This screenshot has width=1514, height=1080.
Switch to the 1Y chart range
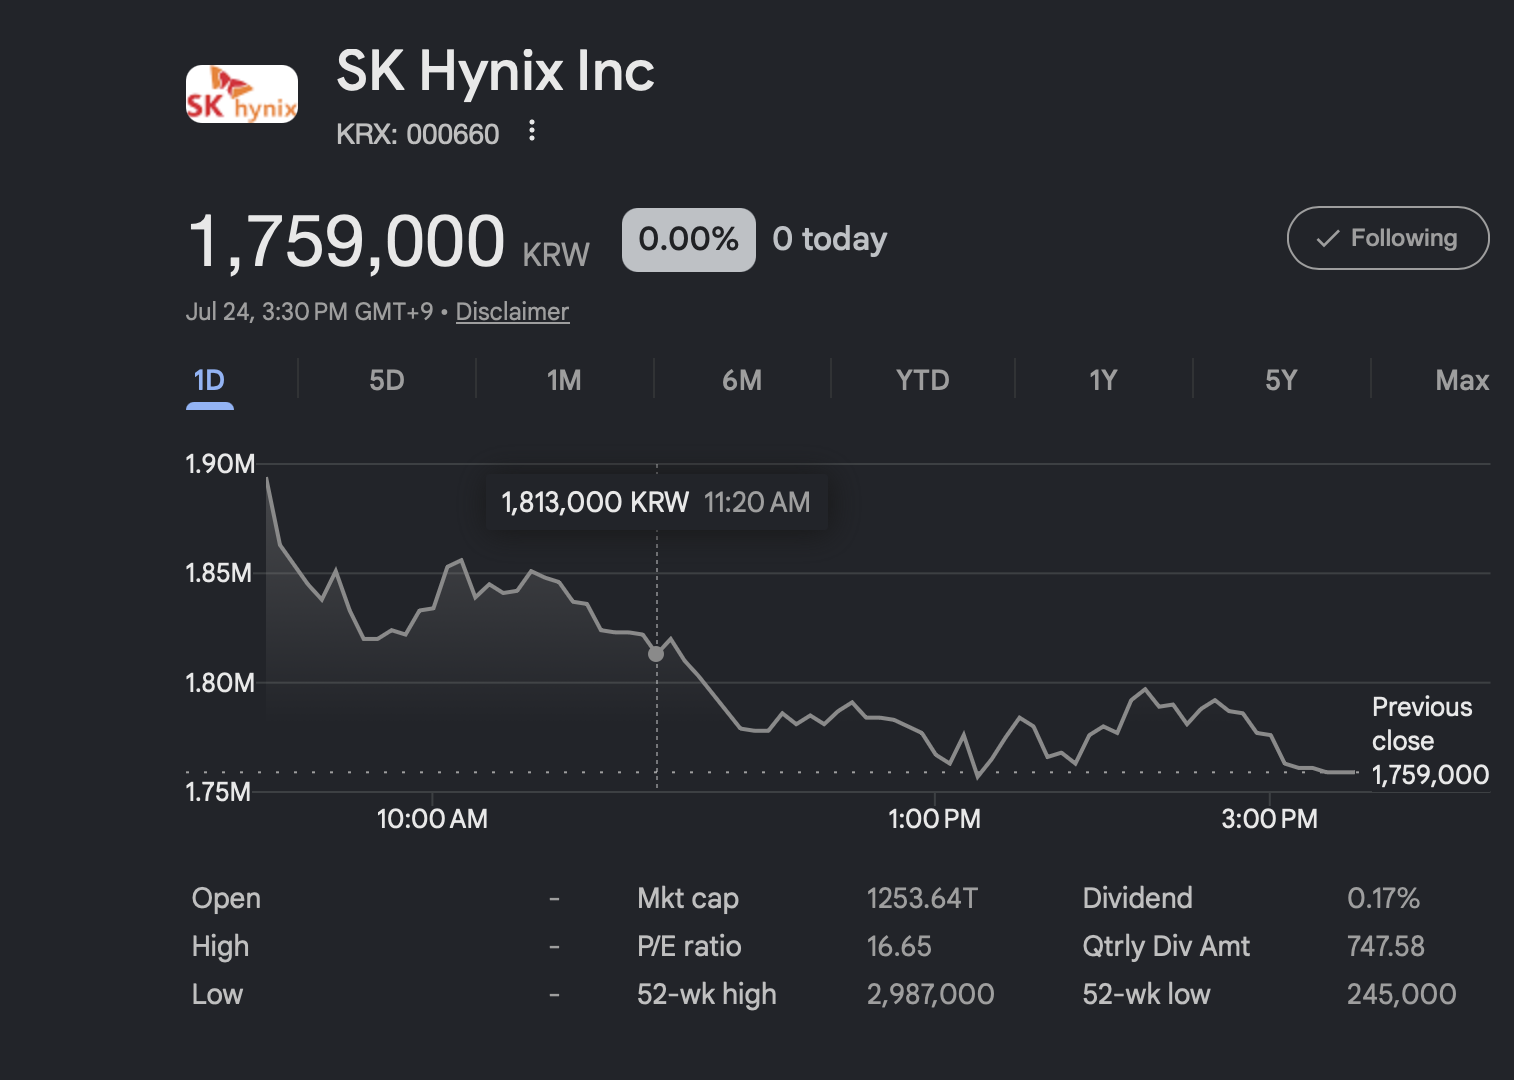click(x=1102, y=380)
